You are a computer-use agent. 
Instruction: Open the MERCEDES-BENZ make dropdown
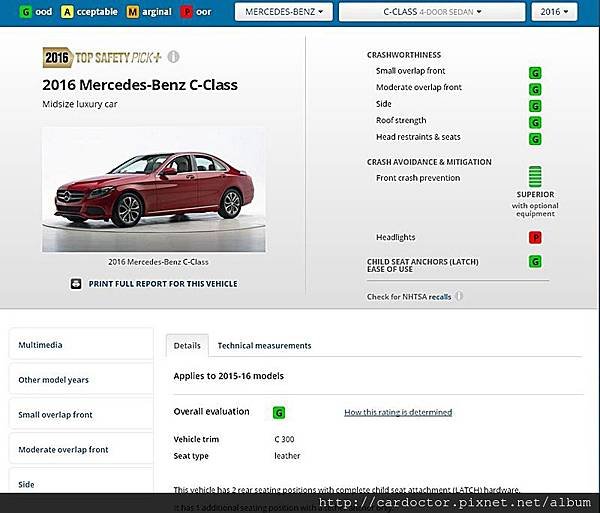284,12
